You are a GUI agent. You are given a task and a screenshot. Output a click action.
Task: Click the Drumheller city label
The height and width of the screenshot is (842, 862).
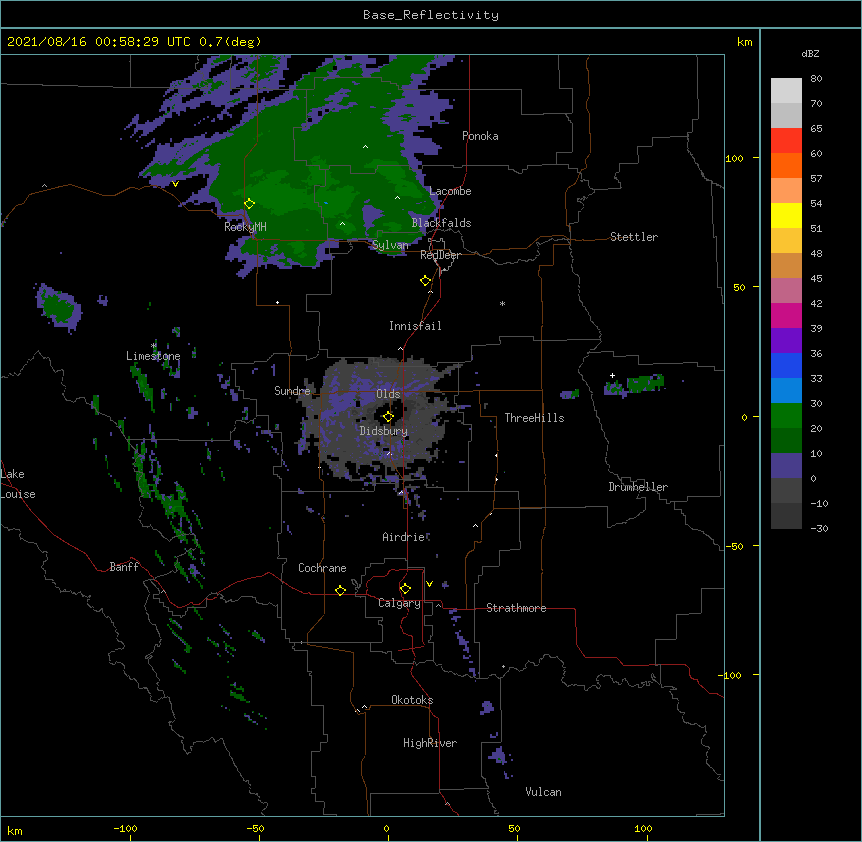638,487
